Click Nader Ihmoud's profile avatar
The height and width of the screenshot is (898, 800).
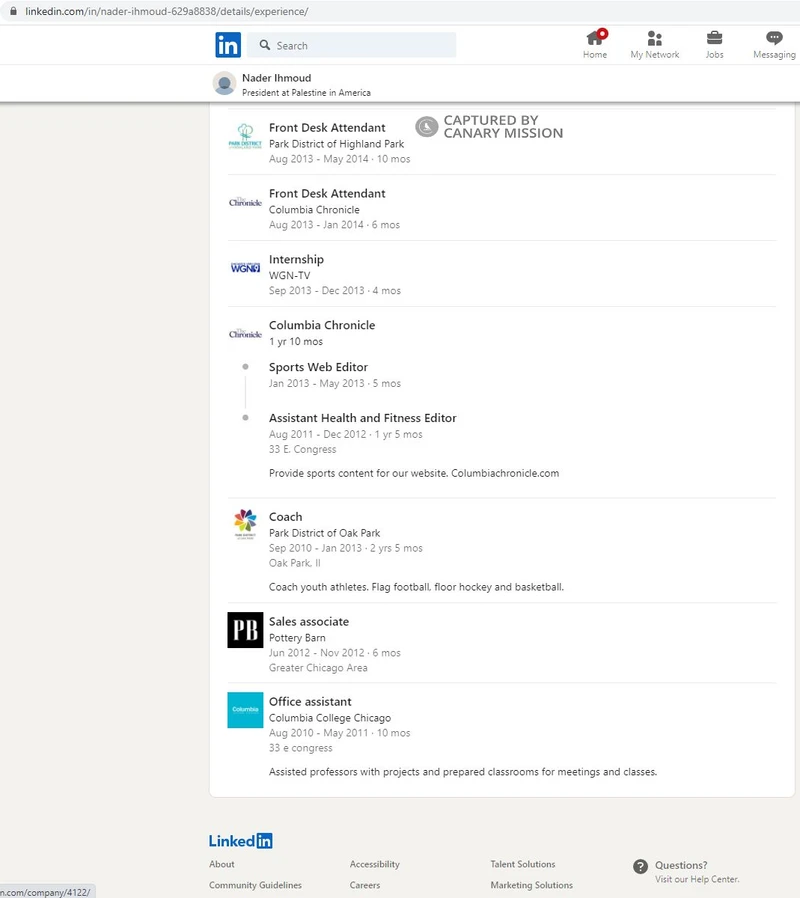224,84
